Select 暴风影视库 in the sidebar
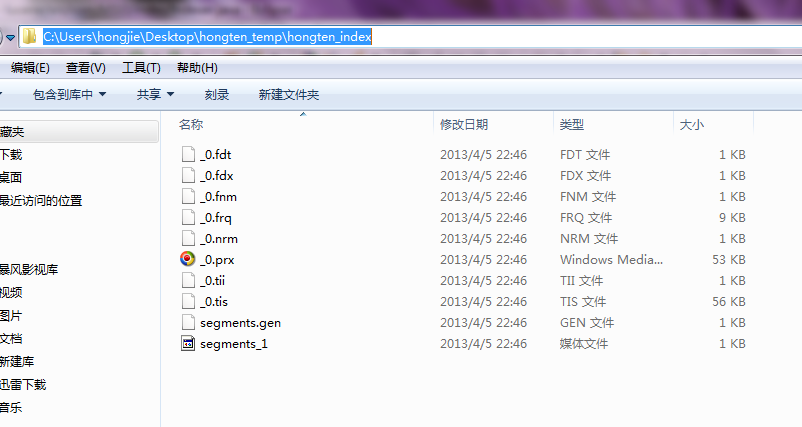Viewport: 802px width, 427px height. [x=29, y=269]
